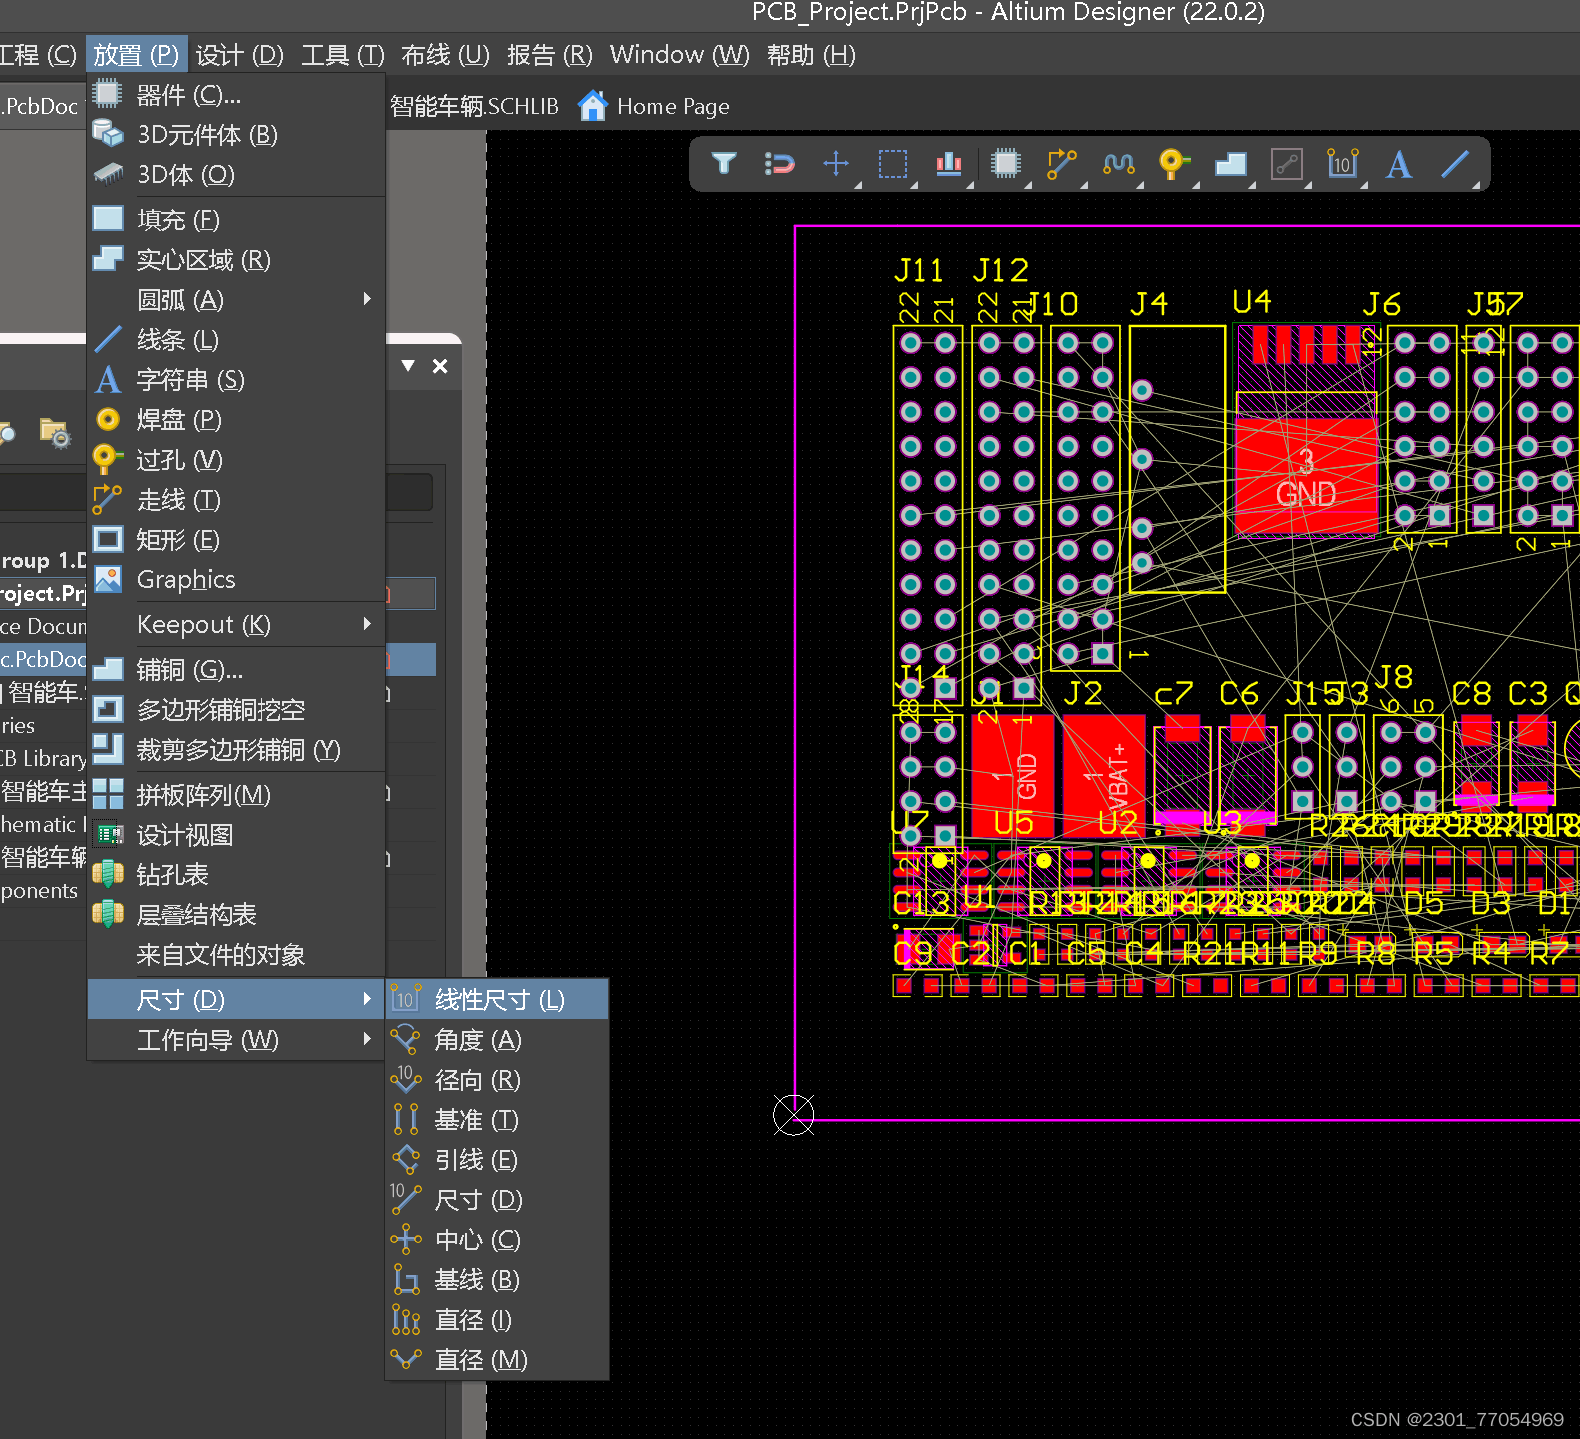Screen dimensions: 1580x1439
Task: Open 放置 menu in menu bar
Action: click(136, 55)
